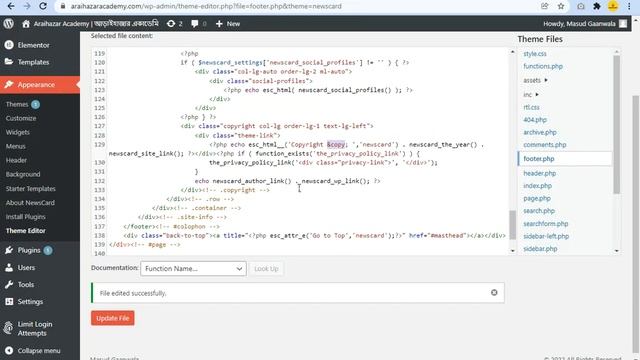The height and width of the screenshot is (360, 640).
Task: Click the Collapse menu arrow icon
Action: click(9, 351)
